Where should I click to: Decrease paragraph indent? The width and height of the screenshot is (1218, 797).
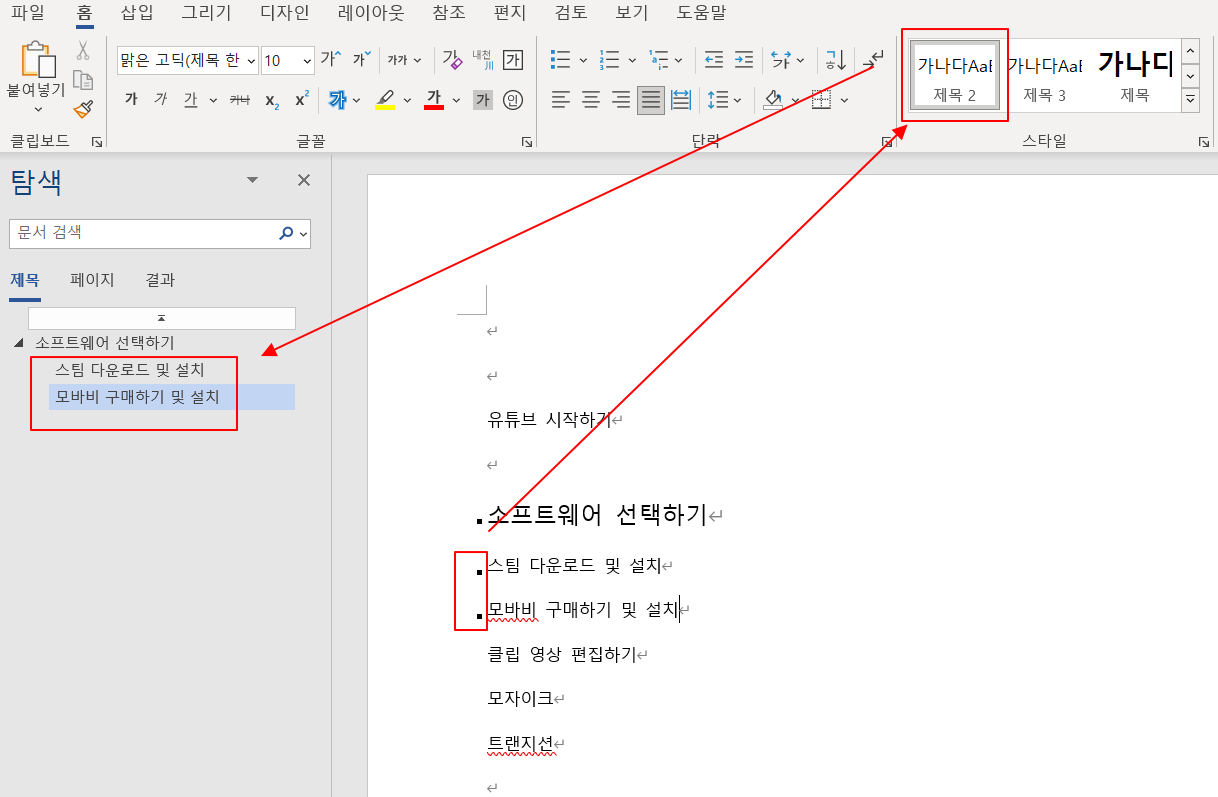(714, 60)
